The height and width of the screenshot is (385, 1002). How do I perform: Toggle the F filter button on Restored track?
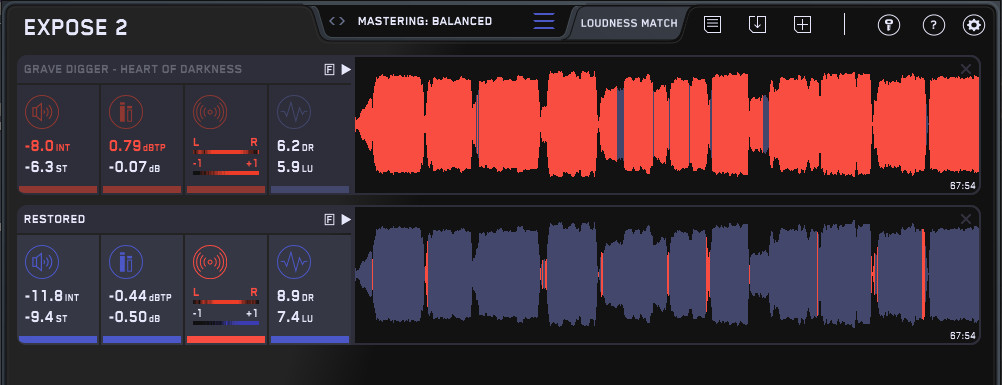(330, 219)
